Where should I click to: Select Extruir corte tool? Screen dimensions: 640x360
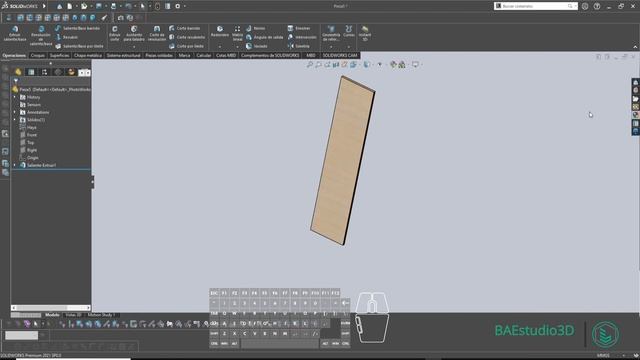[x=115, y=33]
